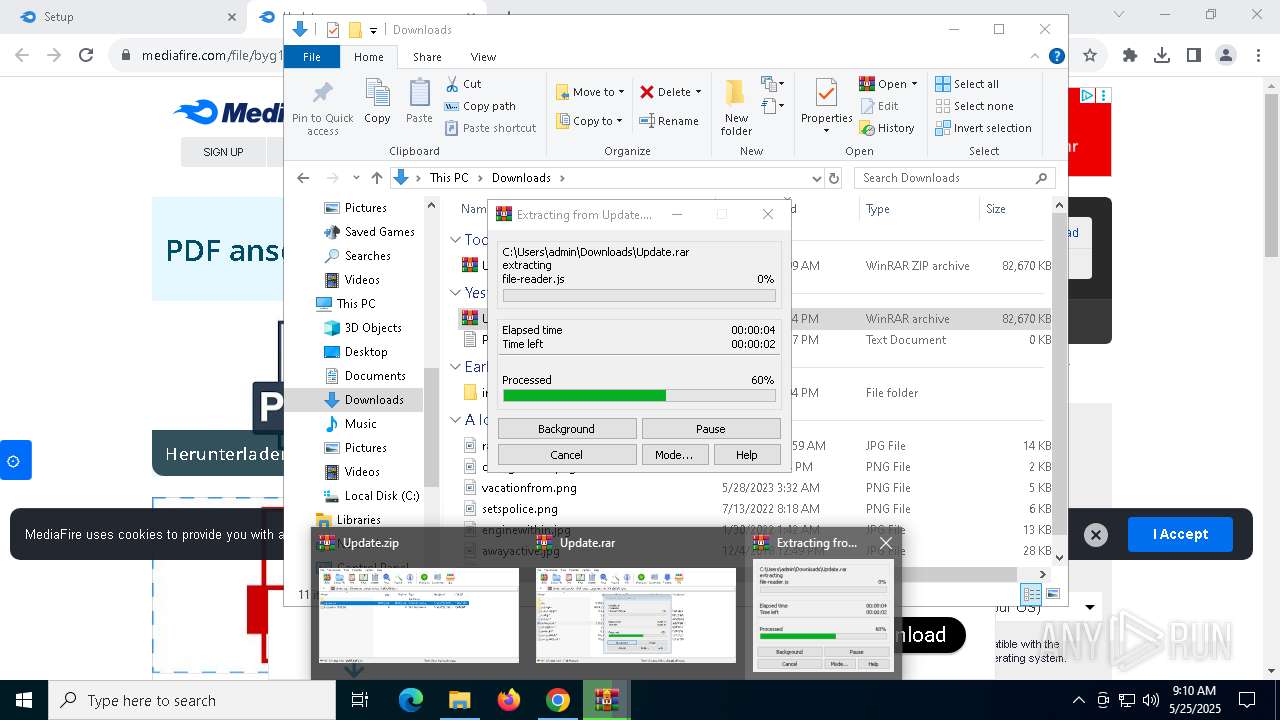The width and height of the screenshot is (1280, 720).
Task: Open the recent locations dropdown arrow
Action: point(355,178)
